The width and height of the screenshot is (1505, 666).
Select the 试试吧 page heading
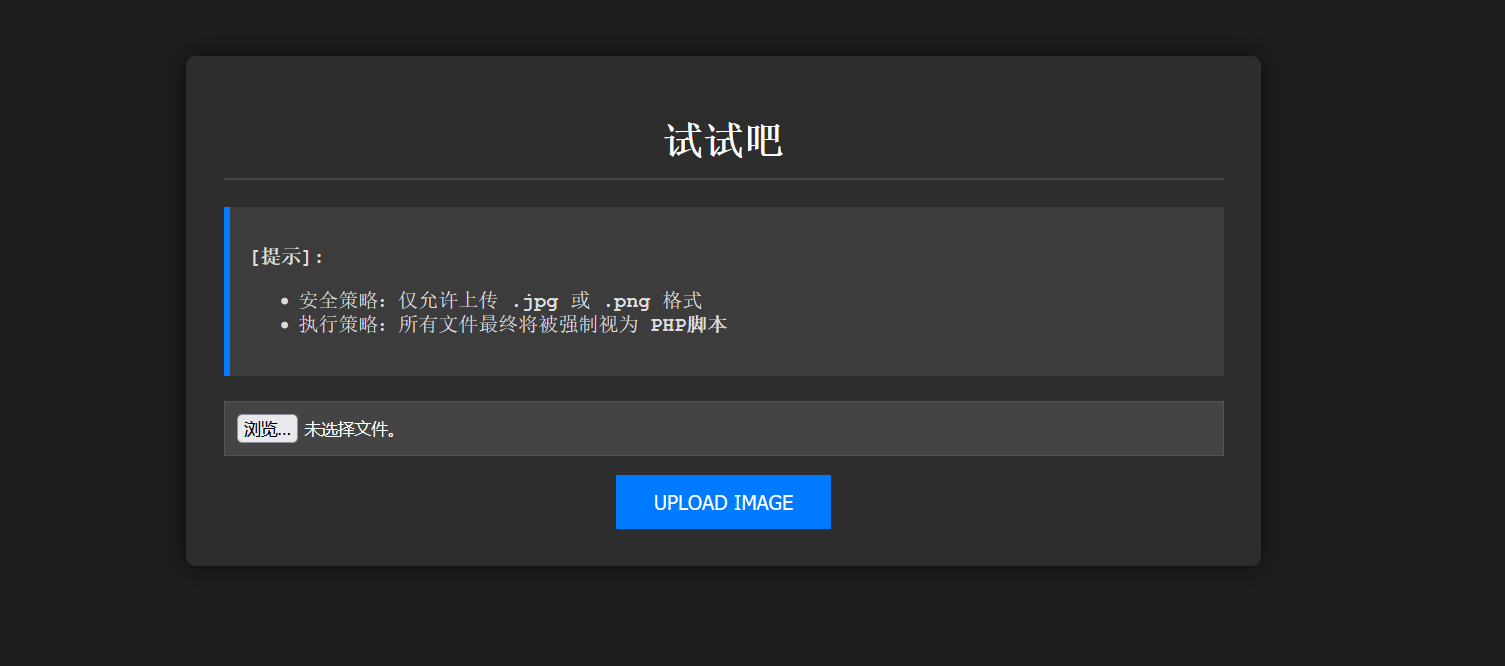click(x=723, y=141)
